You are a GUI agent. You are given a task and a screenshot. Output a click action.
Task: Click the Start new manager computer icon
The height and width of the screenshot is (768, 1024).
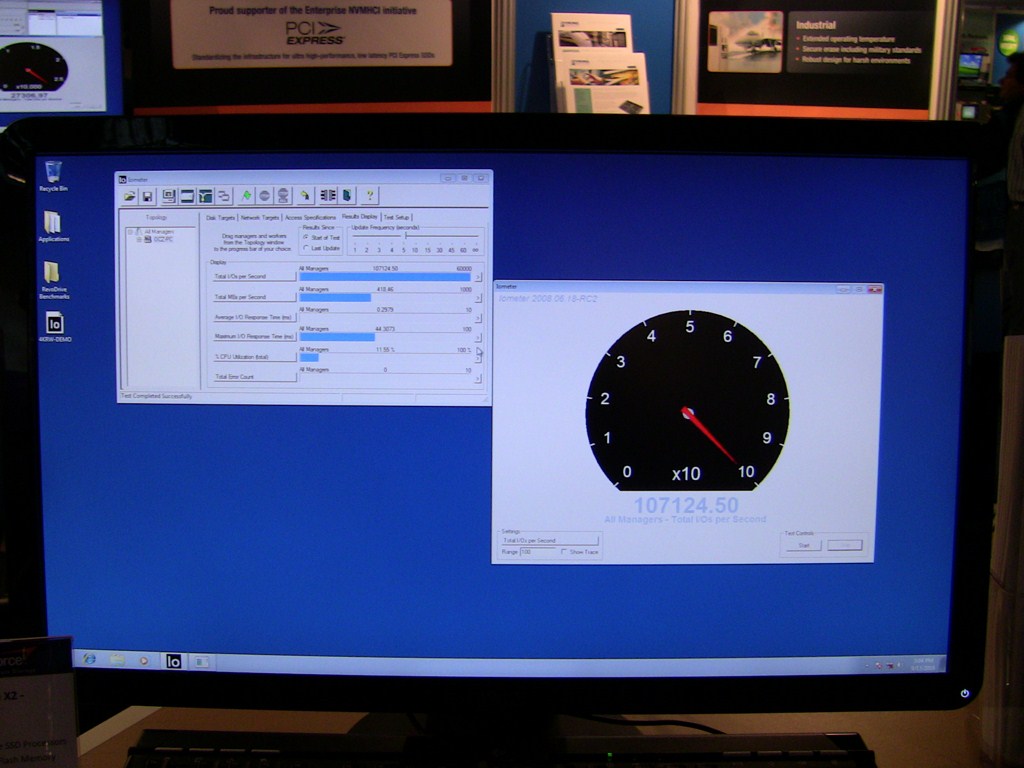[x=168, y=195]
